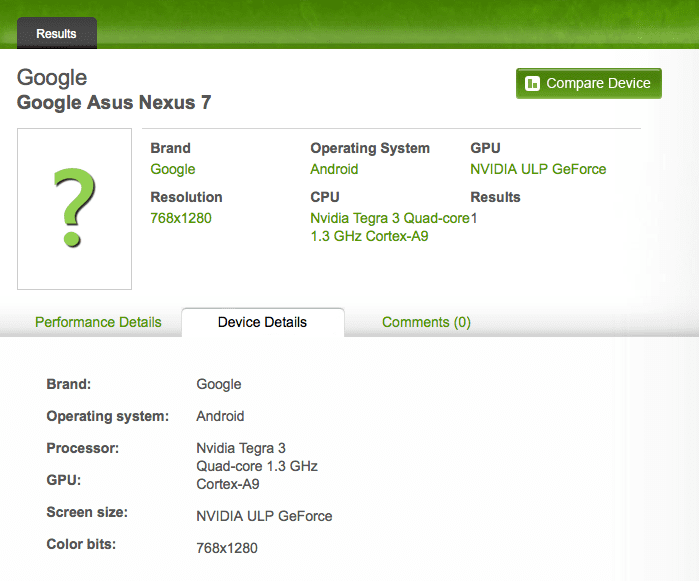Switch to Performance Details tab
The width and height of the screenshot is (699, 581).
pyautogui.click(x=98, y=322)
